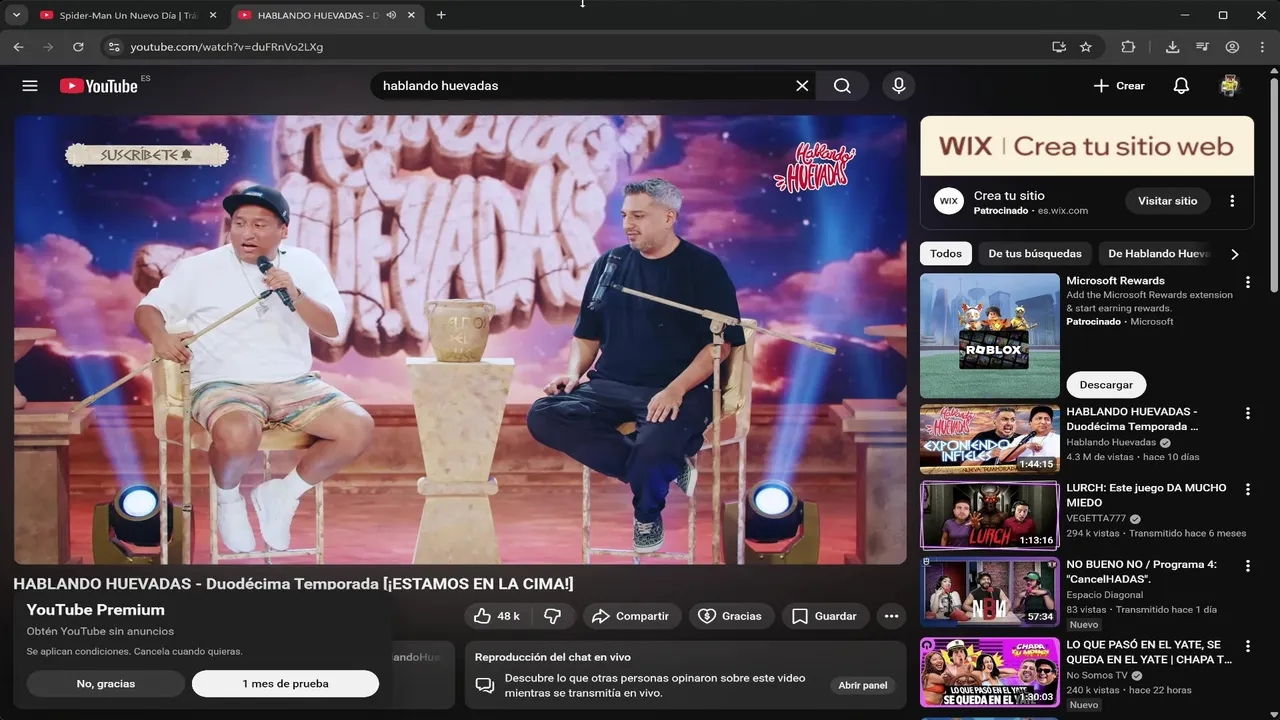This screenshot has width=1280, height=720.
Task: Open VEGETTA777 channel link
Action: [x=1096, y=519]
